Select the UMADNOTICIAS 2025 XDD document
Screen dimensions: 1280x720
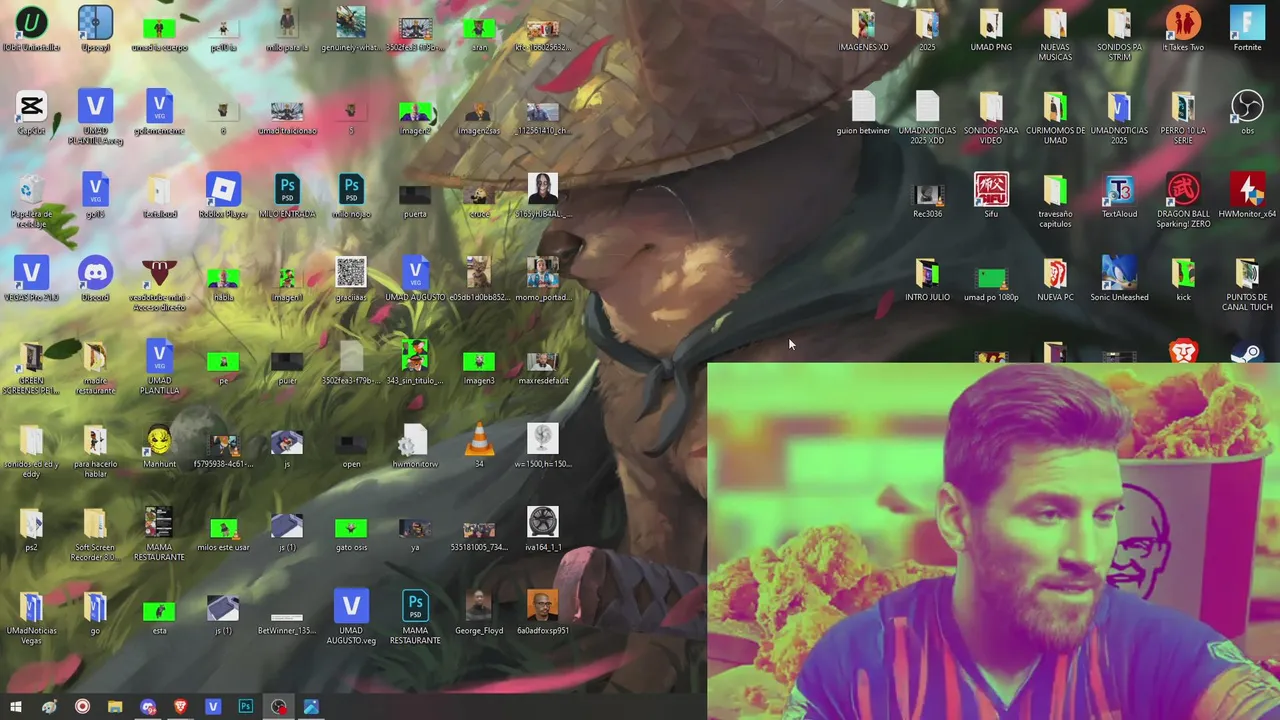(927, 118)
